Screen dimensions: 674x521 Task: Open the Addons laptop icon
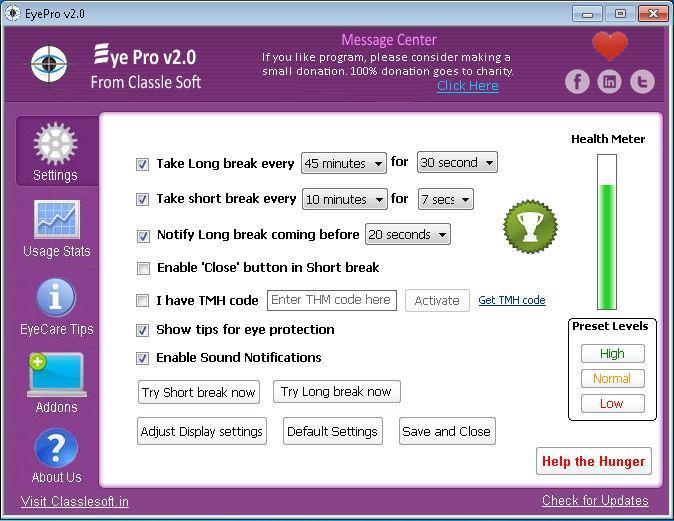pos(56,375)
